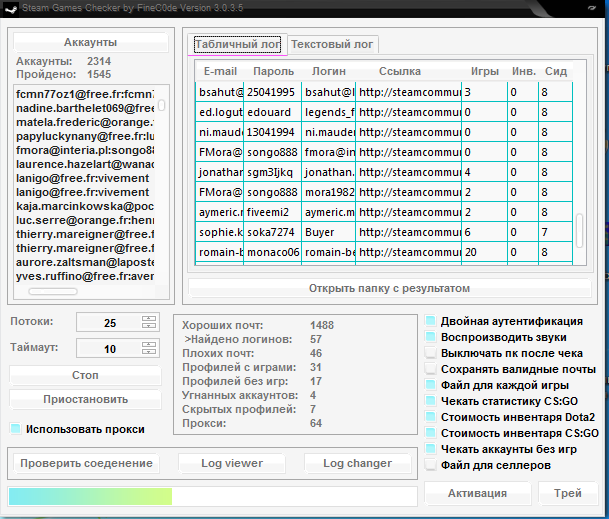This screenshot has width=609, height=519.
Task: Decrease Таймаут value with down arrow
Action: 149,351
